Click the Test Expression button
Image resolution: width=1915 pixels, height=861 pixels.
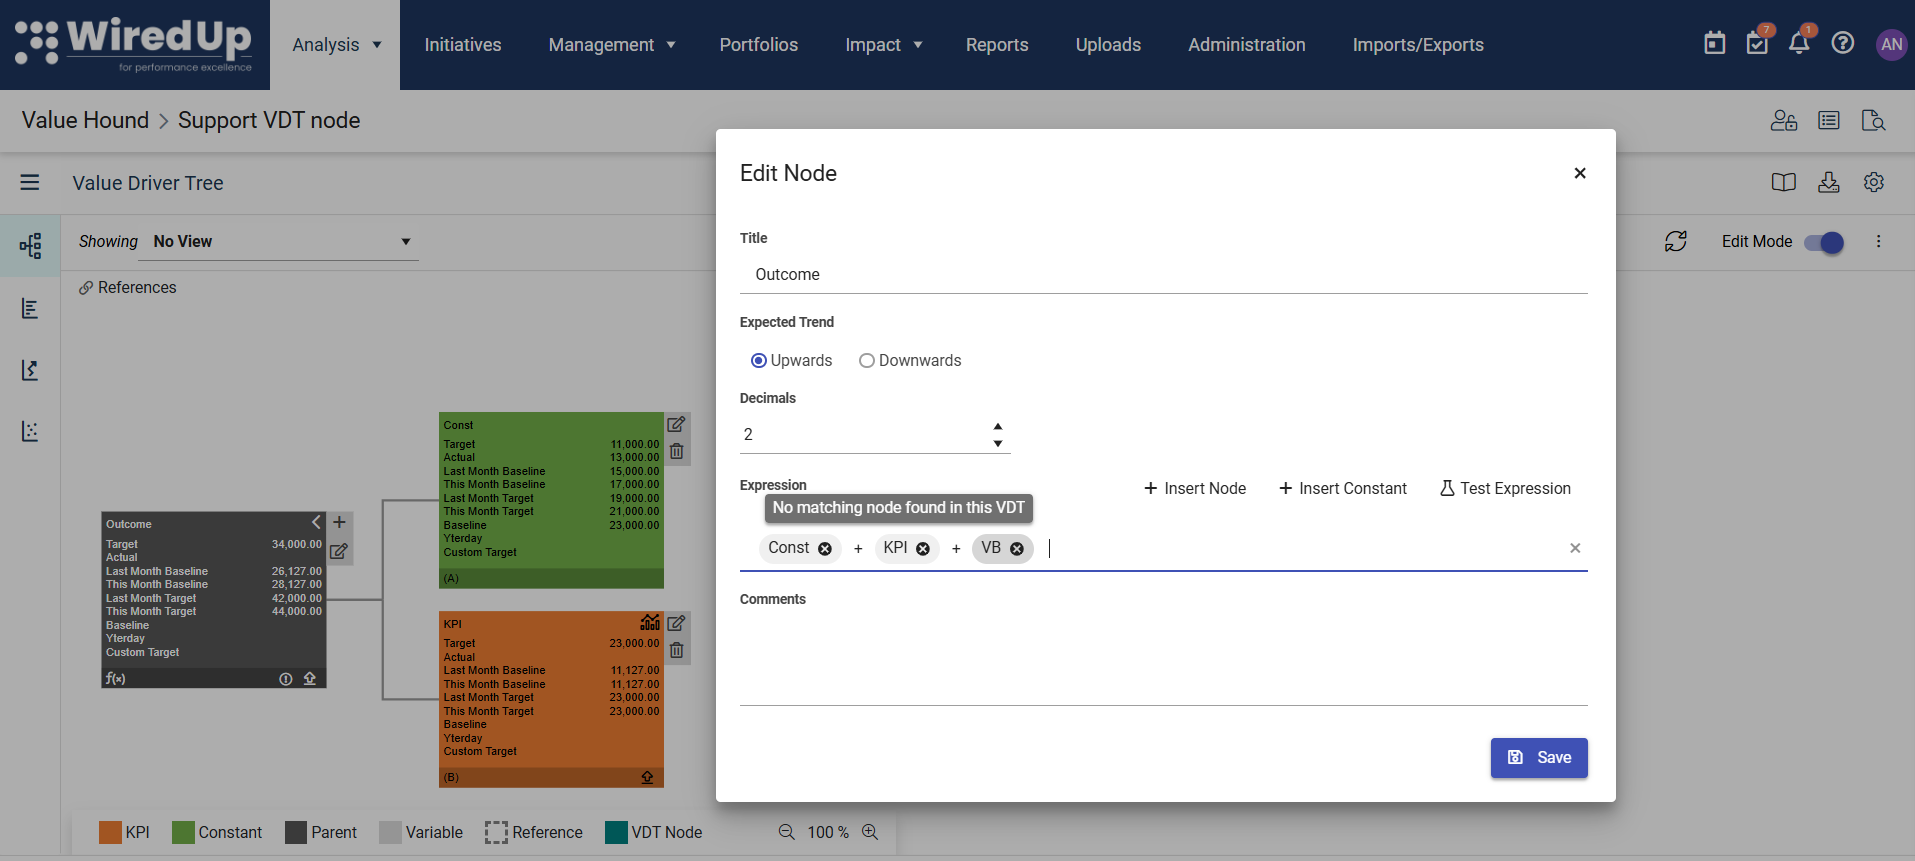click(x=1505, y=488)
